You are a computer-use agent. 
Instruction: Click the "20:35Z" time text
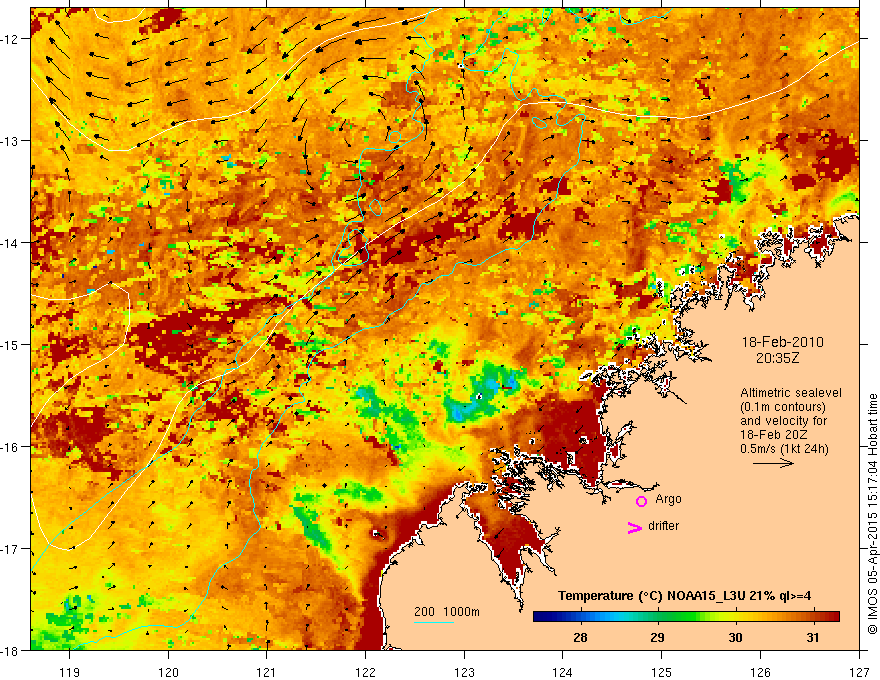(x=777, y=357)
